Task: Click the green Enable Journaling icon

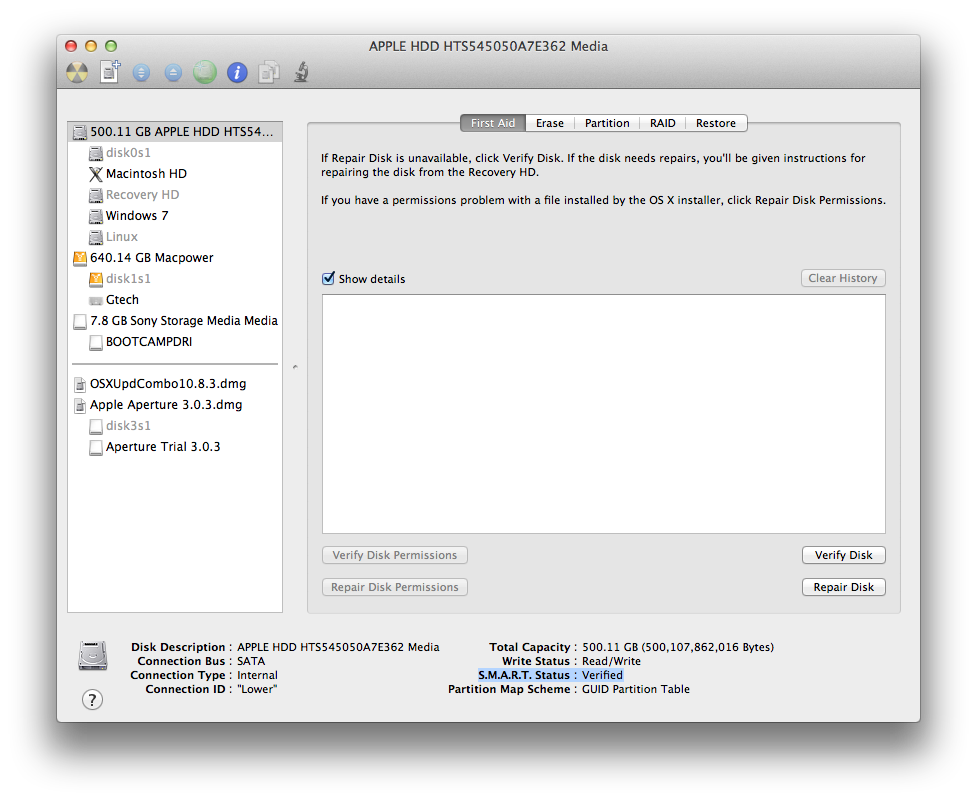Action: pyautogui.click(x=205, y=72)
